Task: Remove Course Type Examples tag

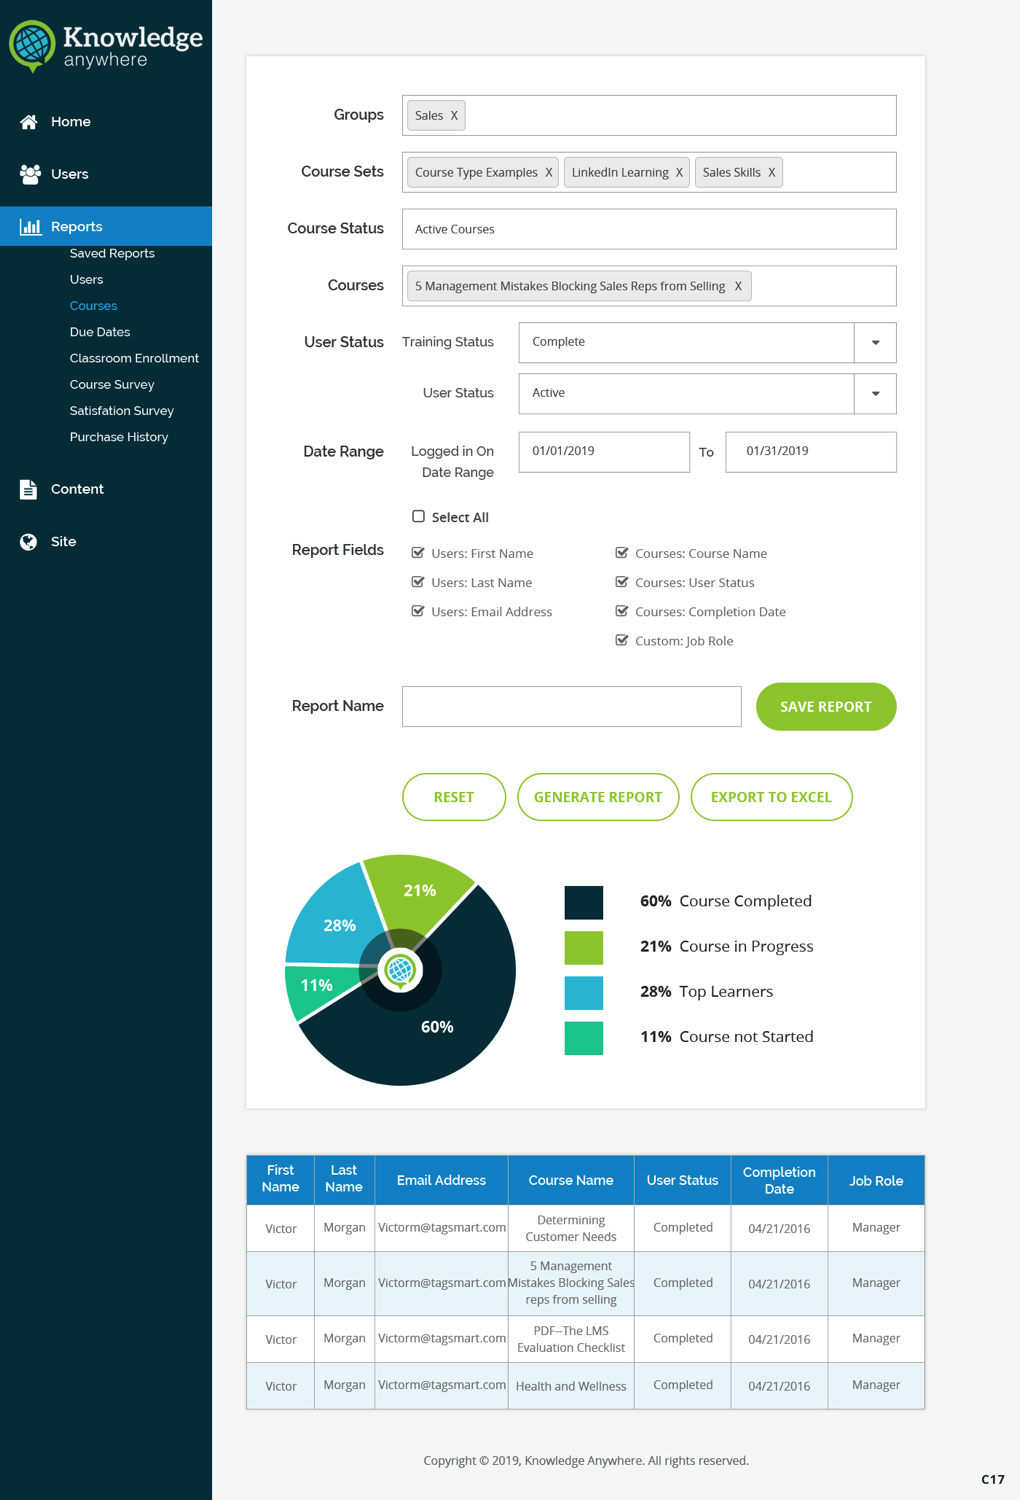Action: (x=549, y=173)
